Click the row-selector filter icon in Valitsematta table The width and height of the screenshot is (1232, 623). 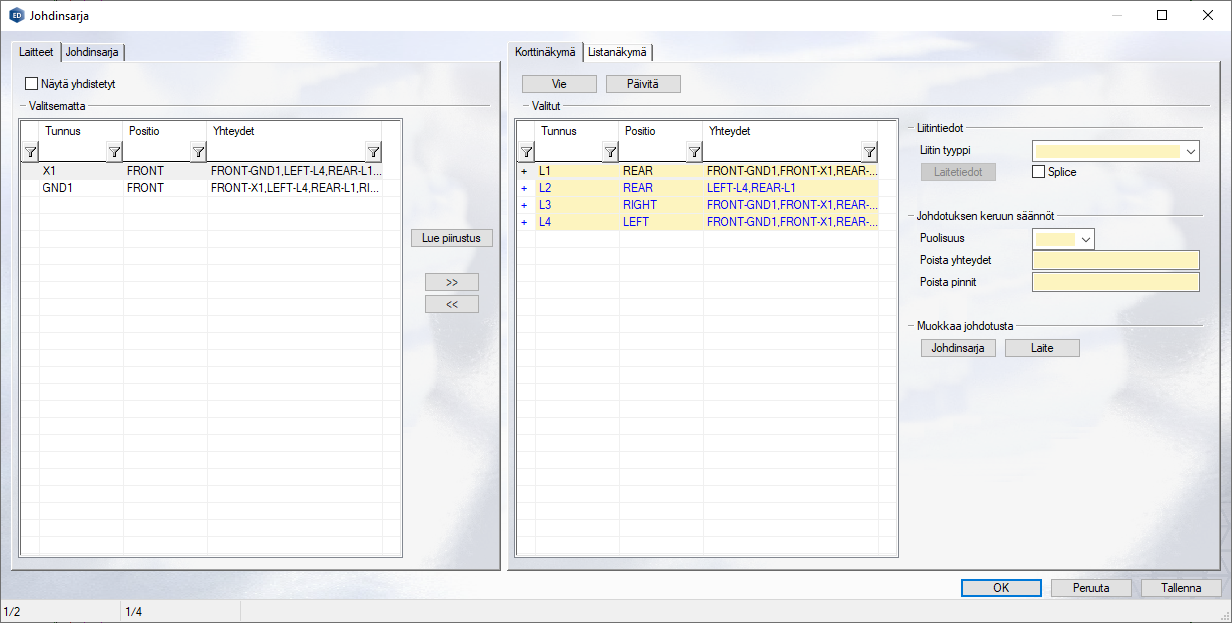pos(30,152)
